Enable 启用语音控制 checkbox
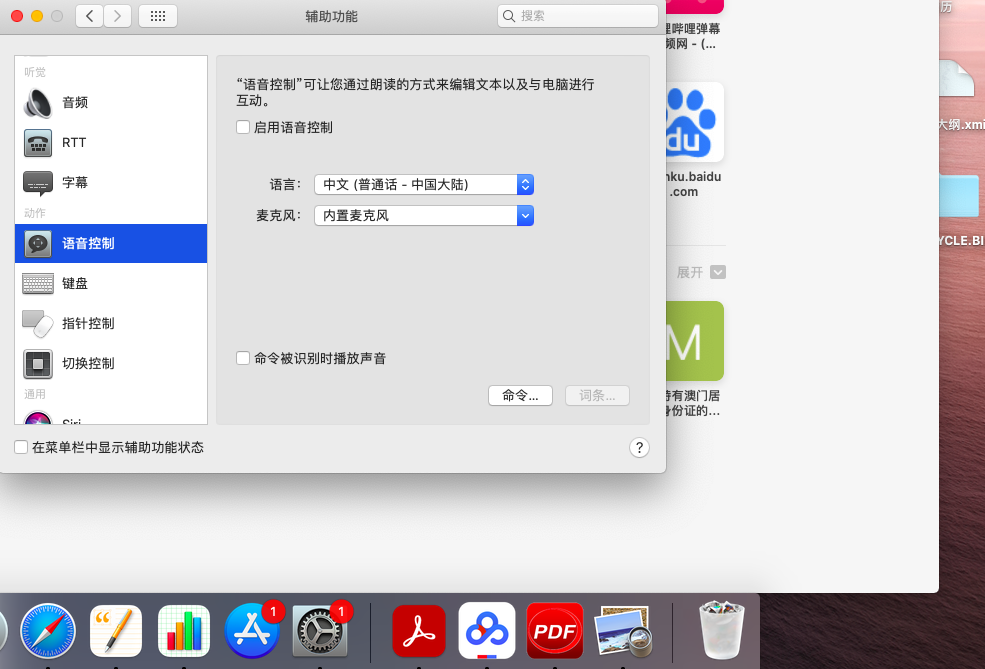This screenshot has width=985, height=669. pos(243,127)
